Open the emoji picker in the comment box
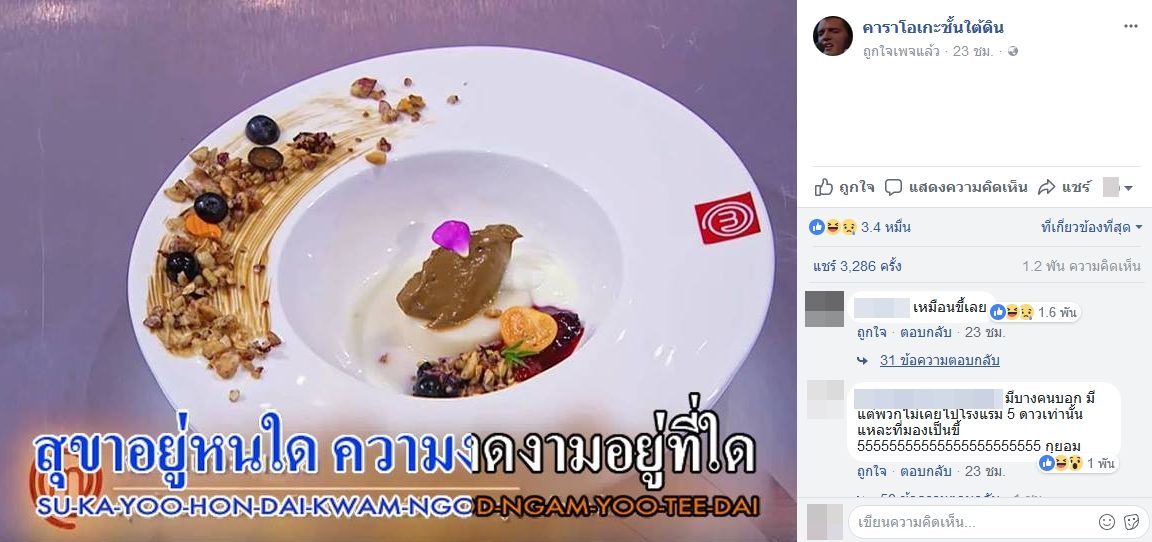Screen dimensions: 1152x542 coord(1106,522)
